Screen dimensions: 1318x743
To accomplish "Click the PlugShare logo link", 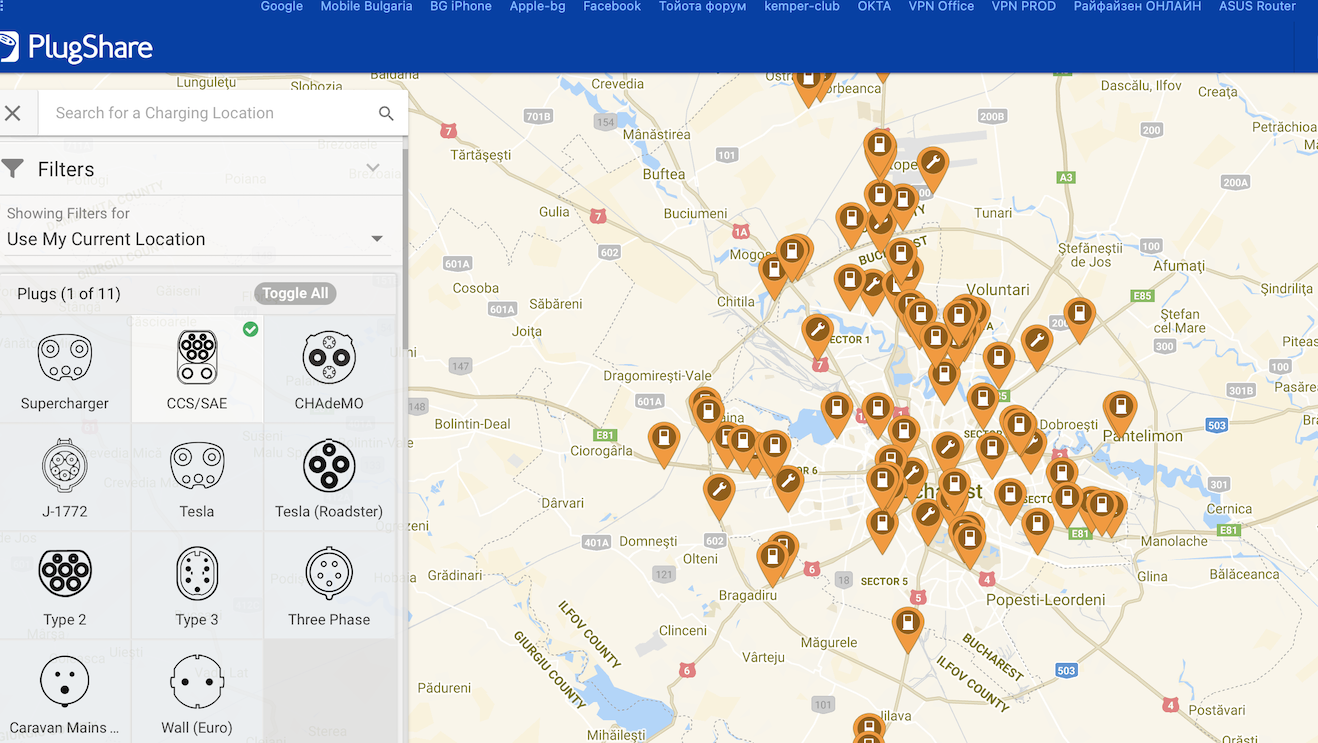I will 78,47.
